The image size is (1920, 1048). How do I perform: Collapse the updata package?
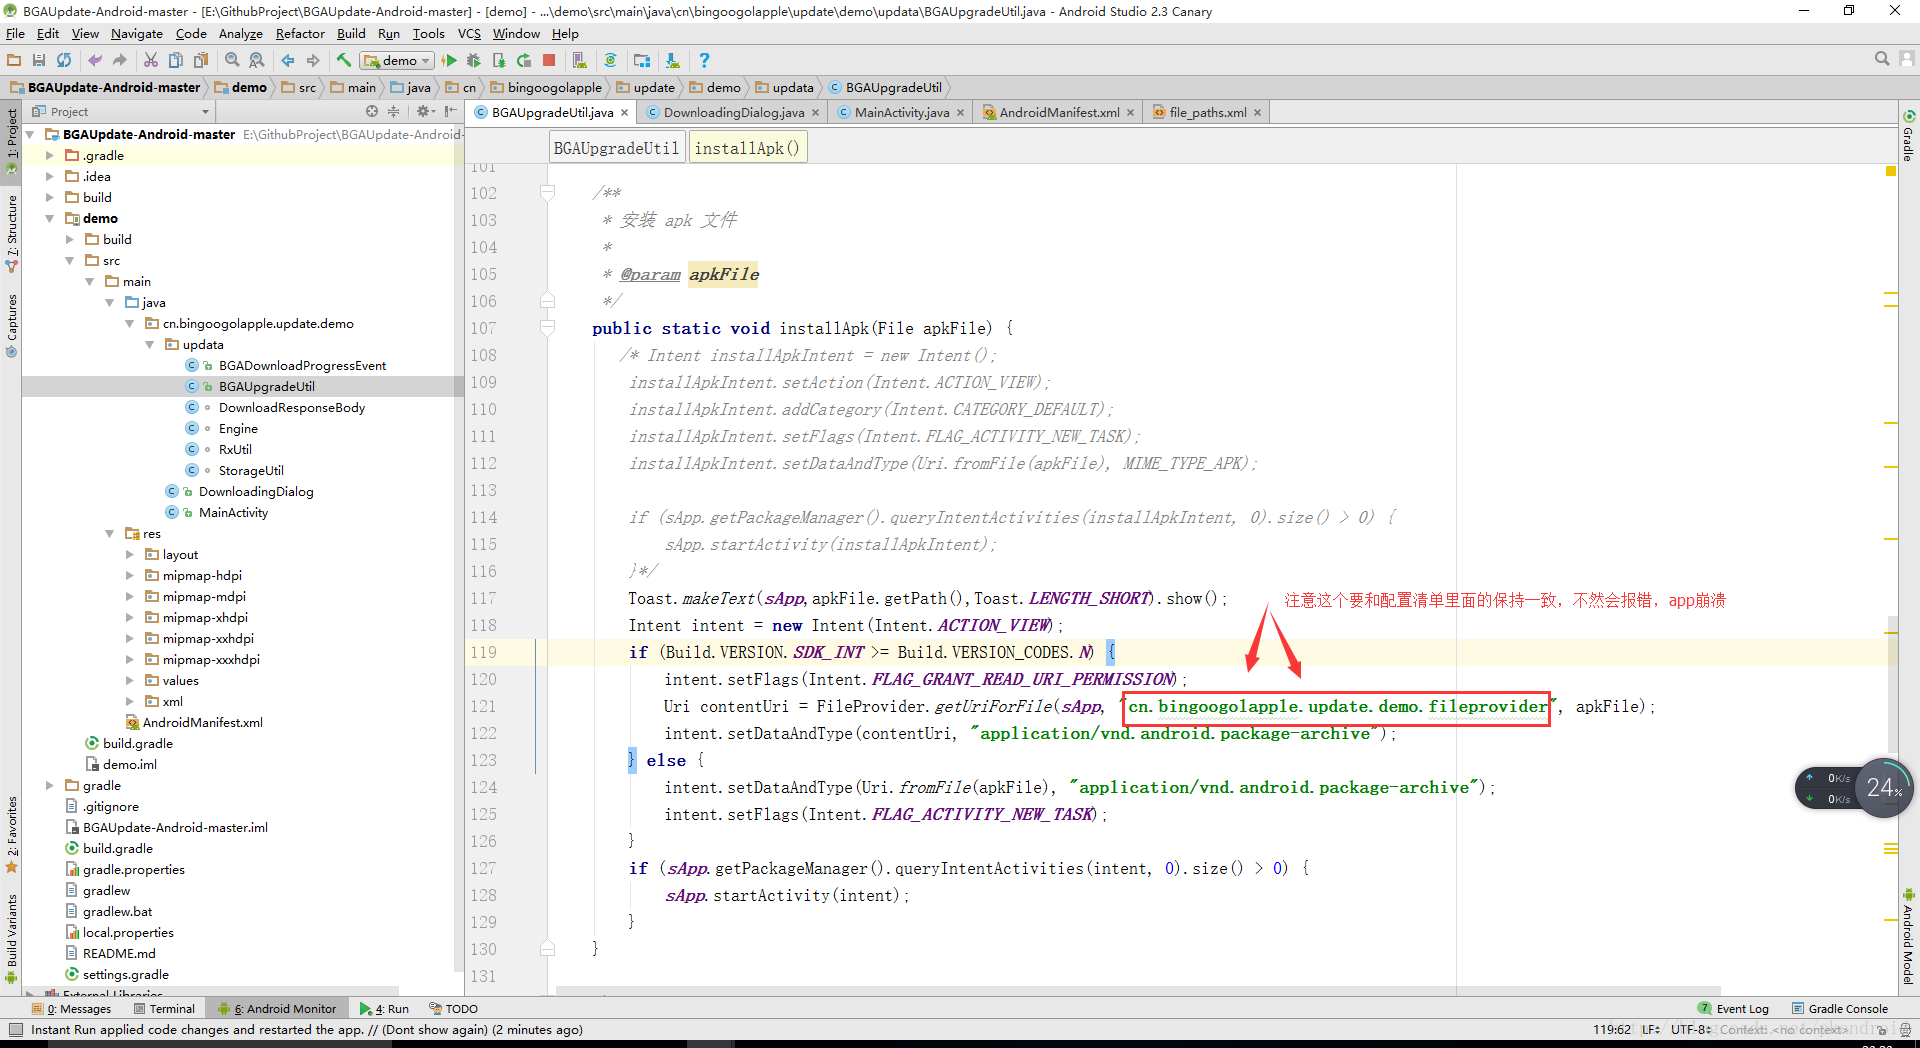click(x=149, y=344)
